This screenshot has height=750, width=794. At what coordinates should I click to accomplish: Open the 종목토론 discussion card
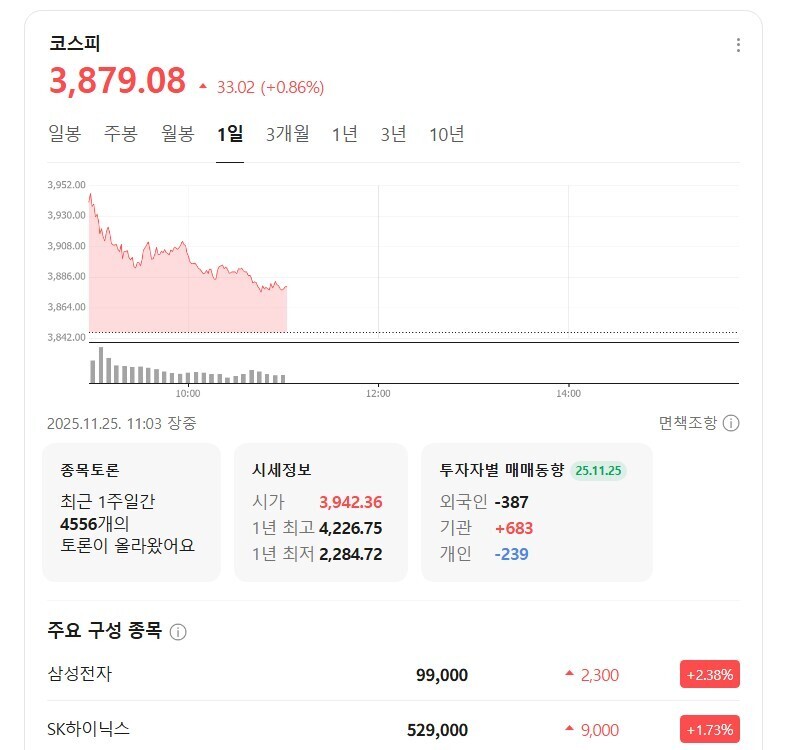tap(132, 512)
